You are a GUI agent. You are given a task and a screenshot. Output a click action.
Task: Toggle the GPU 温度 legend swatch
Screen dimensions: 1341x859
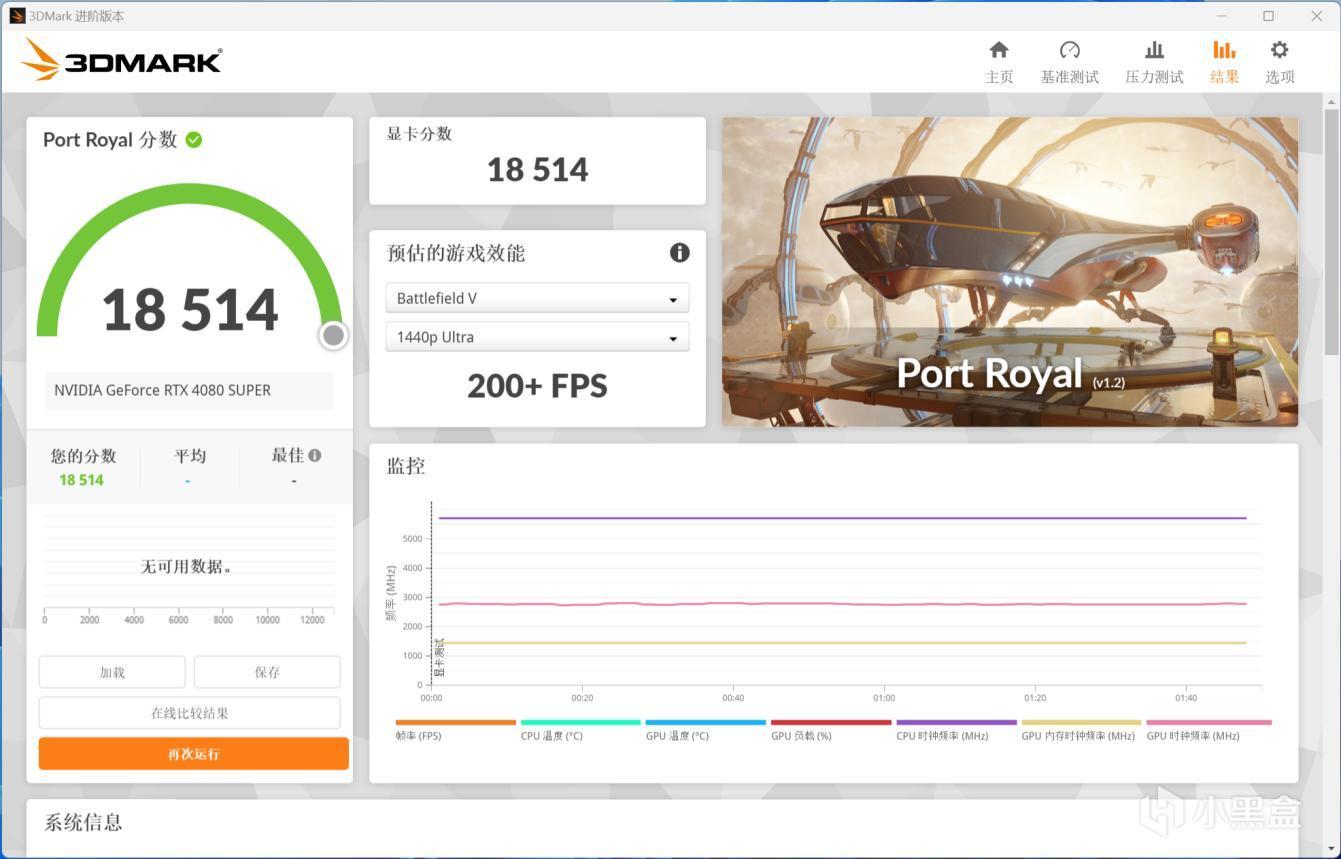(706, 722)
